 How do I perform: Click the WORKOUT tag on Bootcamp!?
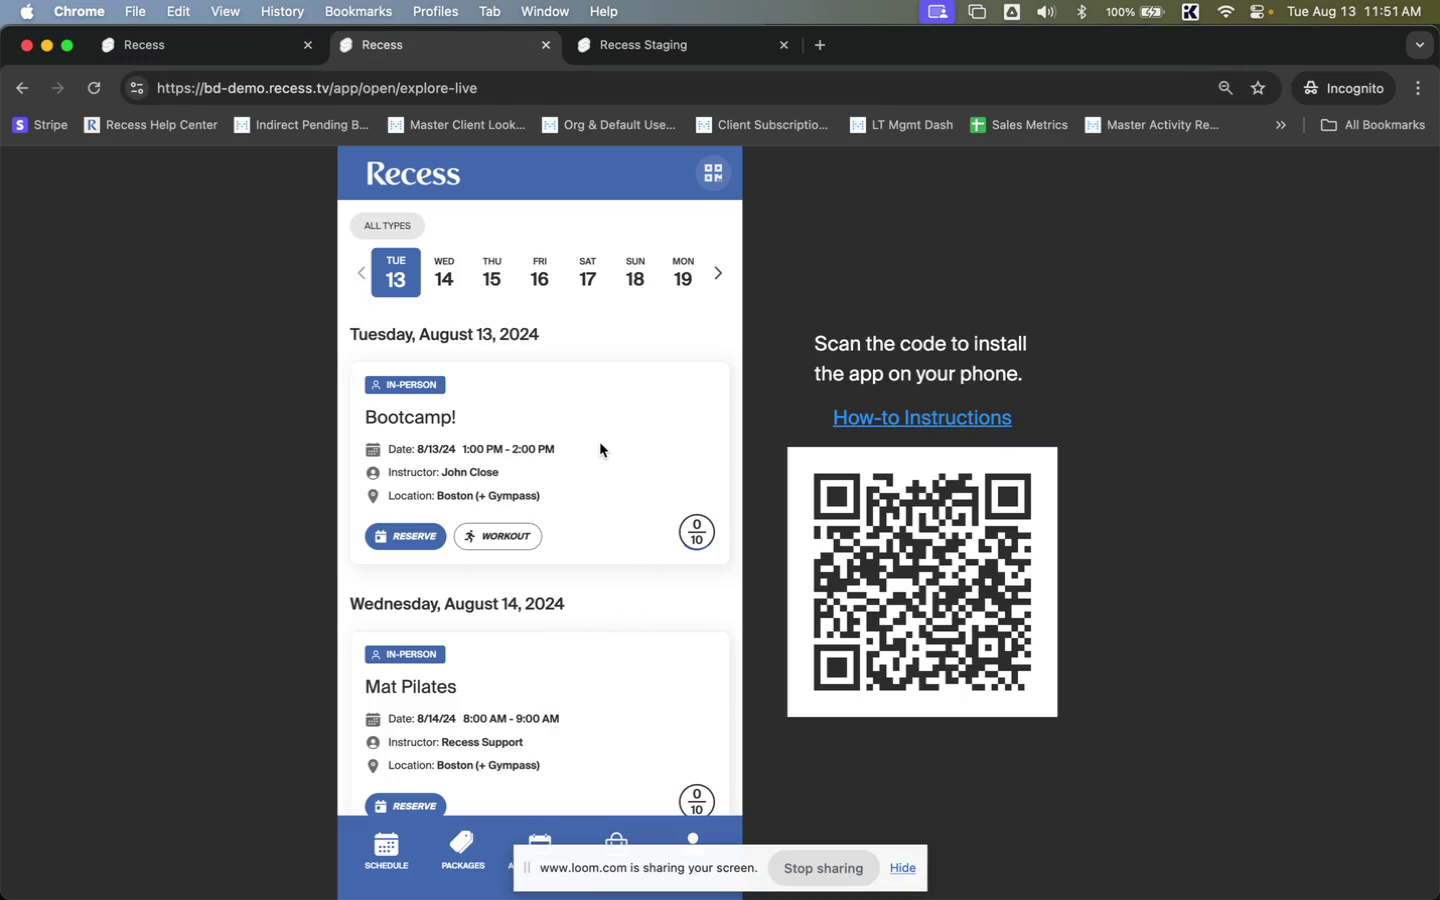coord(498,536)
